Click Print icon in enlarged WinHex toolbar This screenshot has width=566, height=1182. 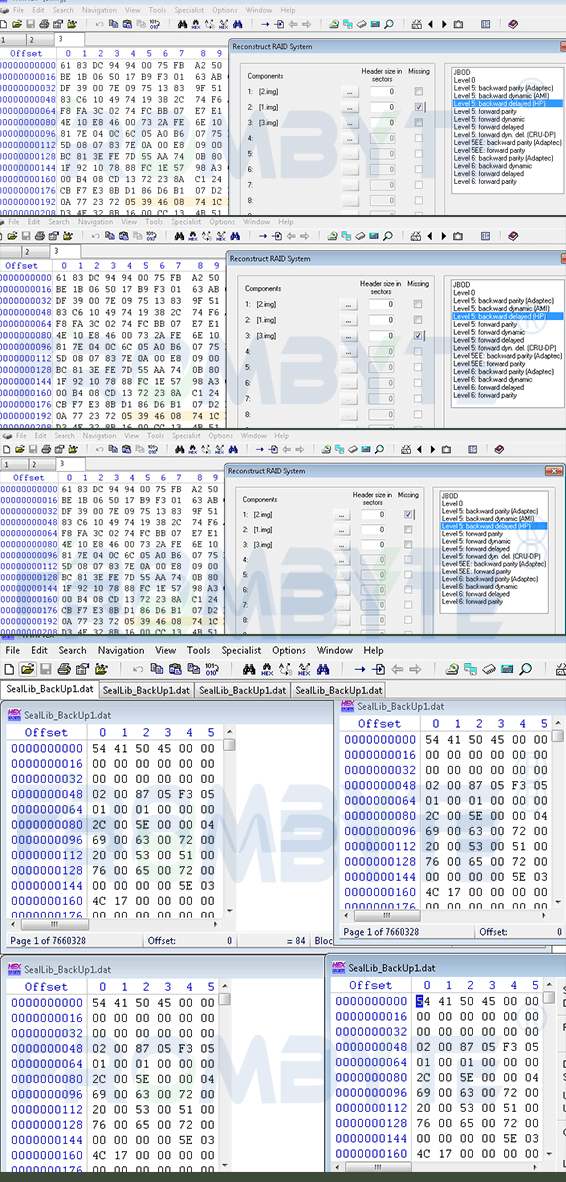(64, 669)
